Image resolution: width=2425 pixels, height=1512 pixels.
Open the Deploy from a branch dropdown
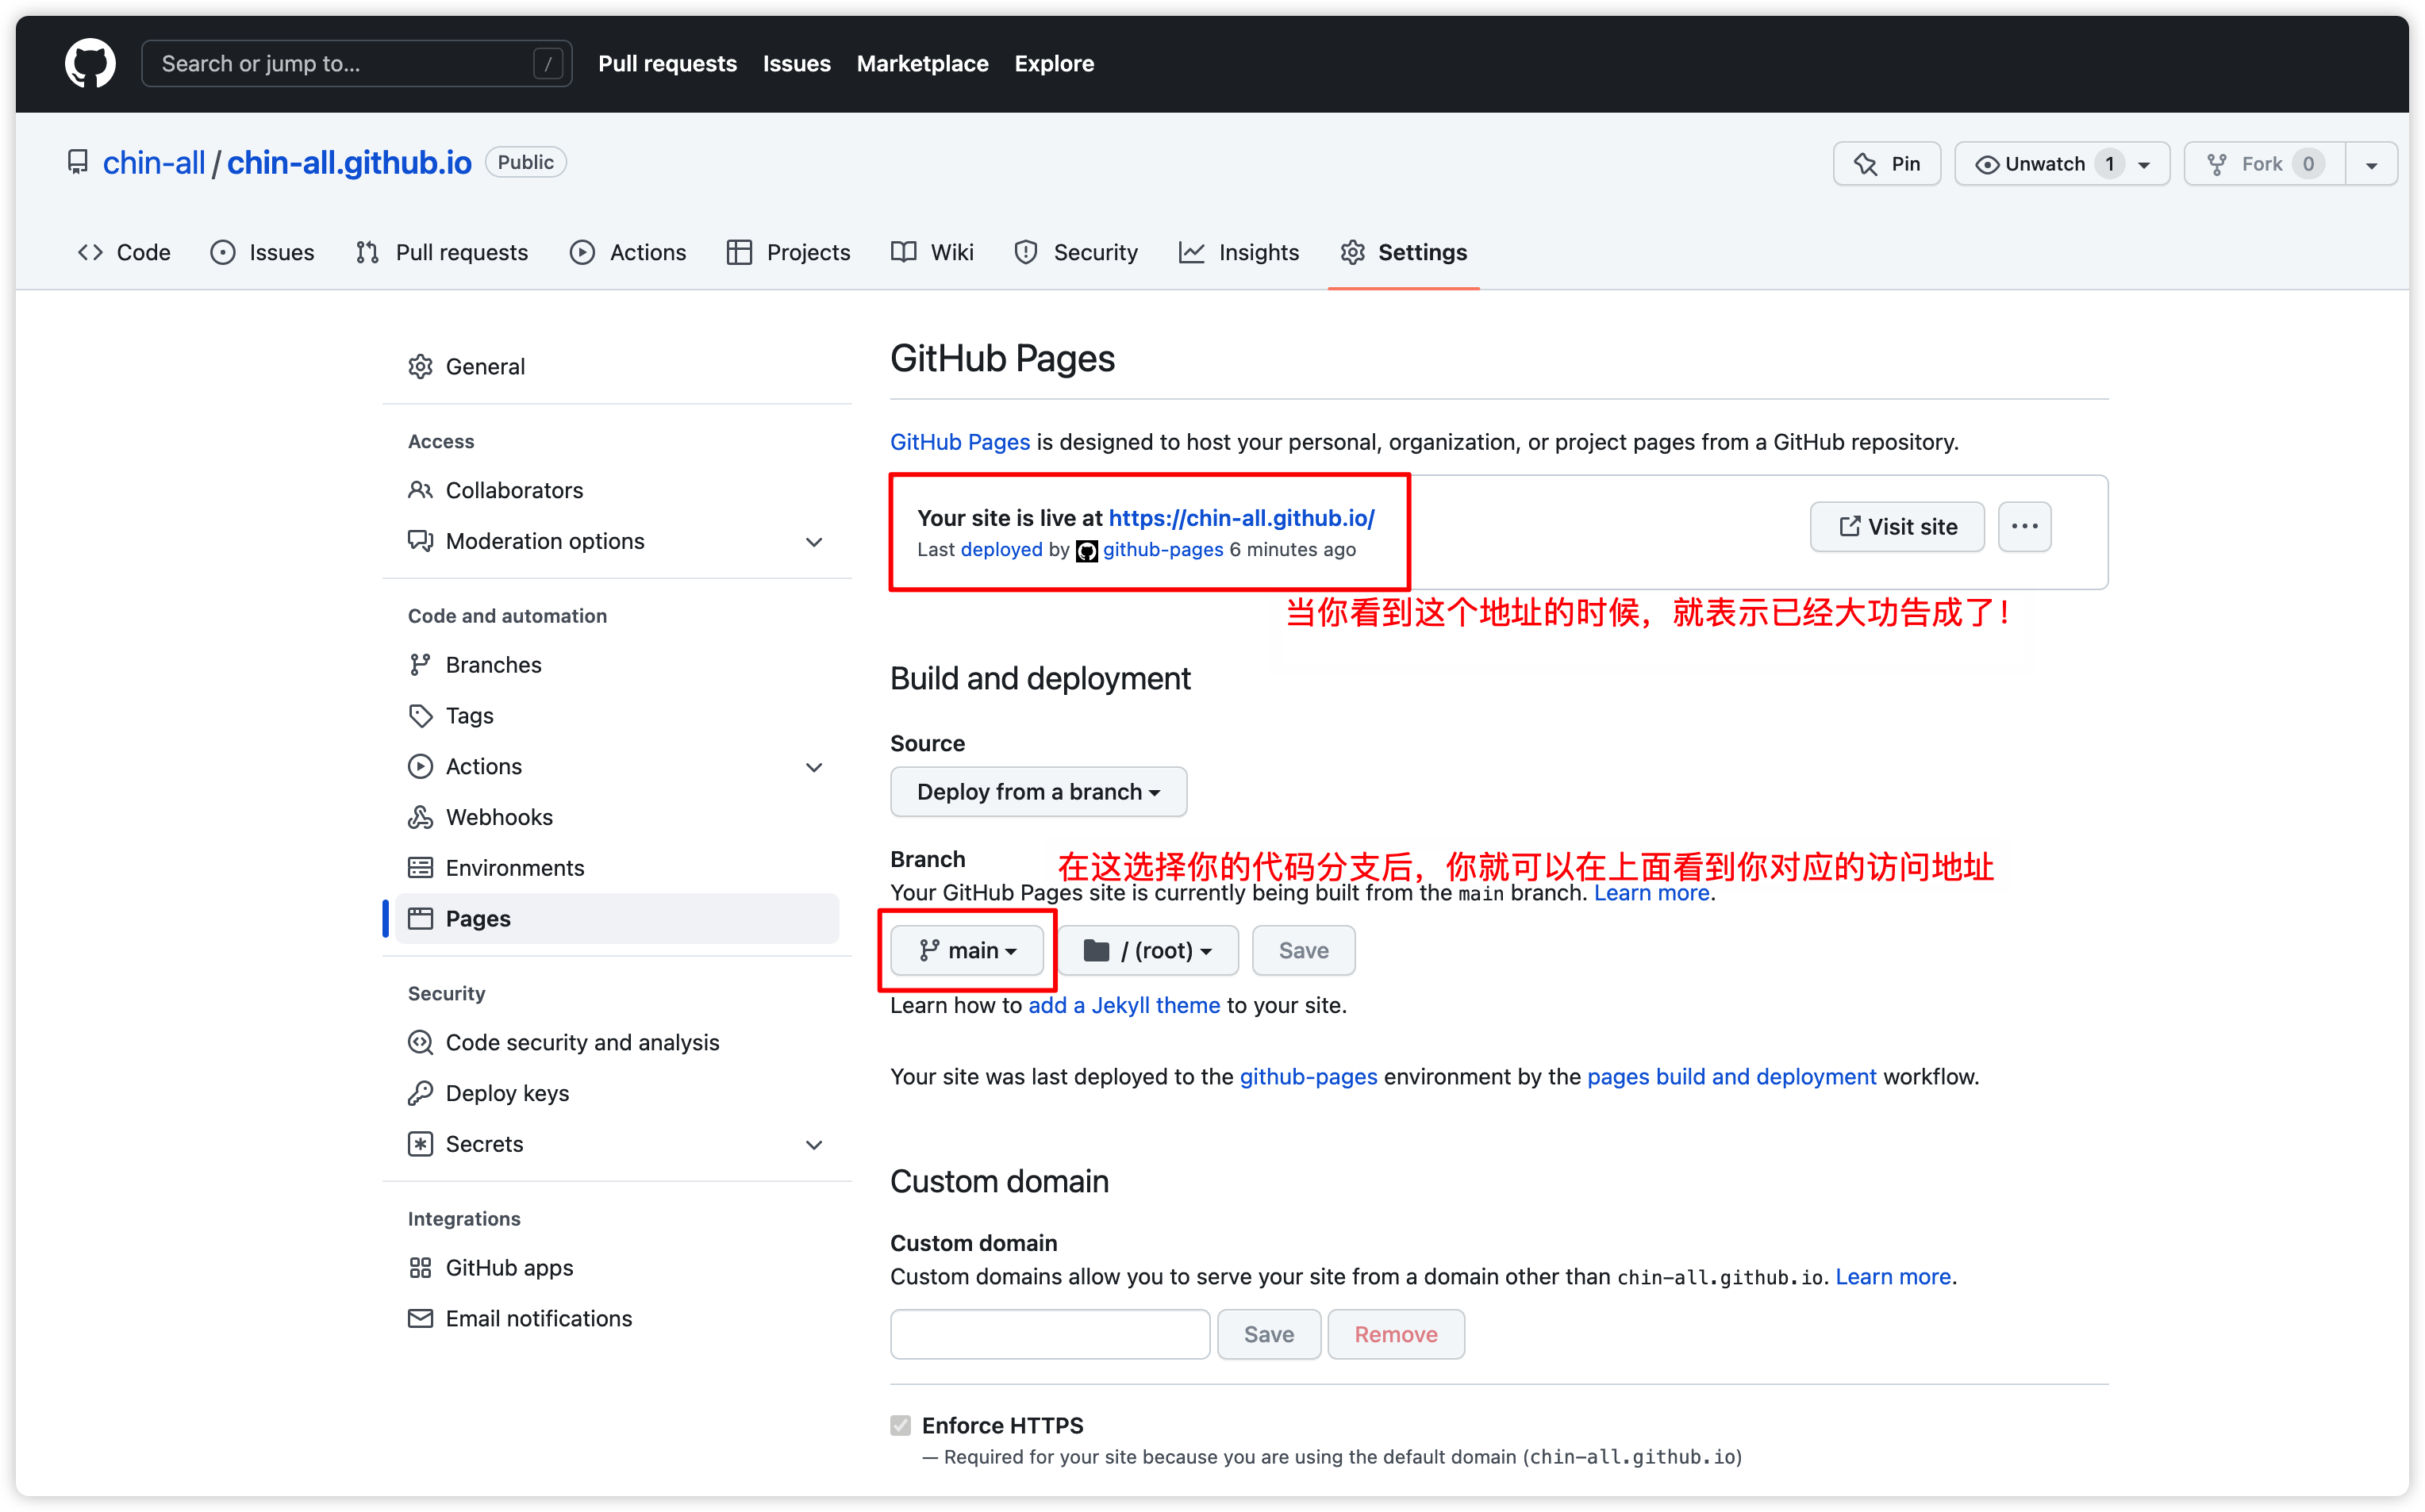pyautogui.click(x=1038, y=792)
